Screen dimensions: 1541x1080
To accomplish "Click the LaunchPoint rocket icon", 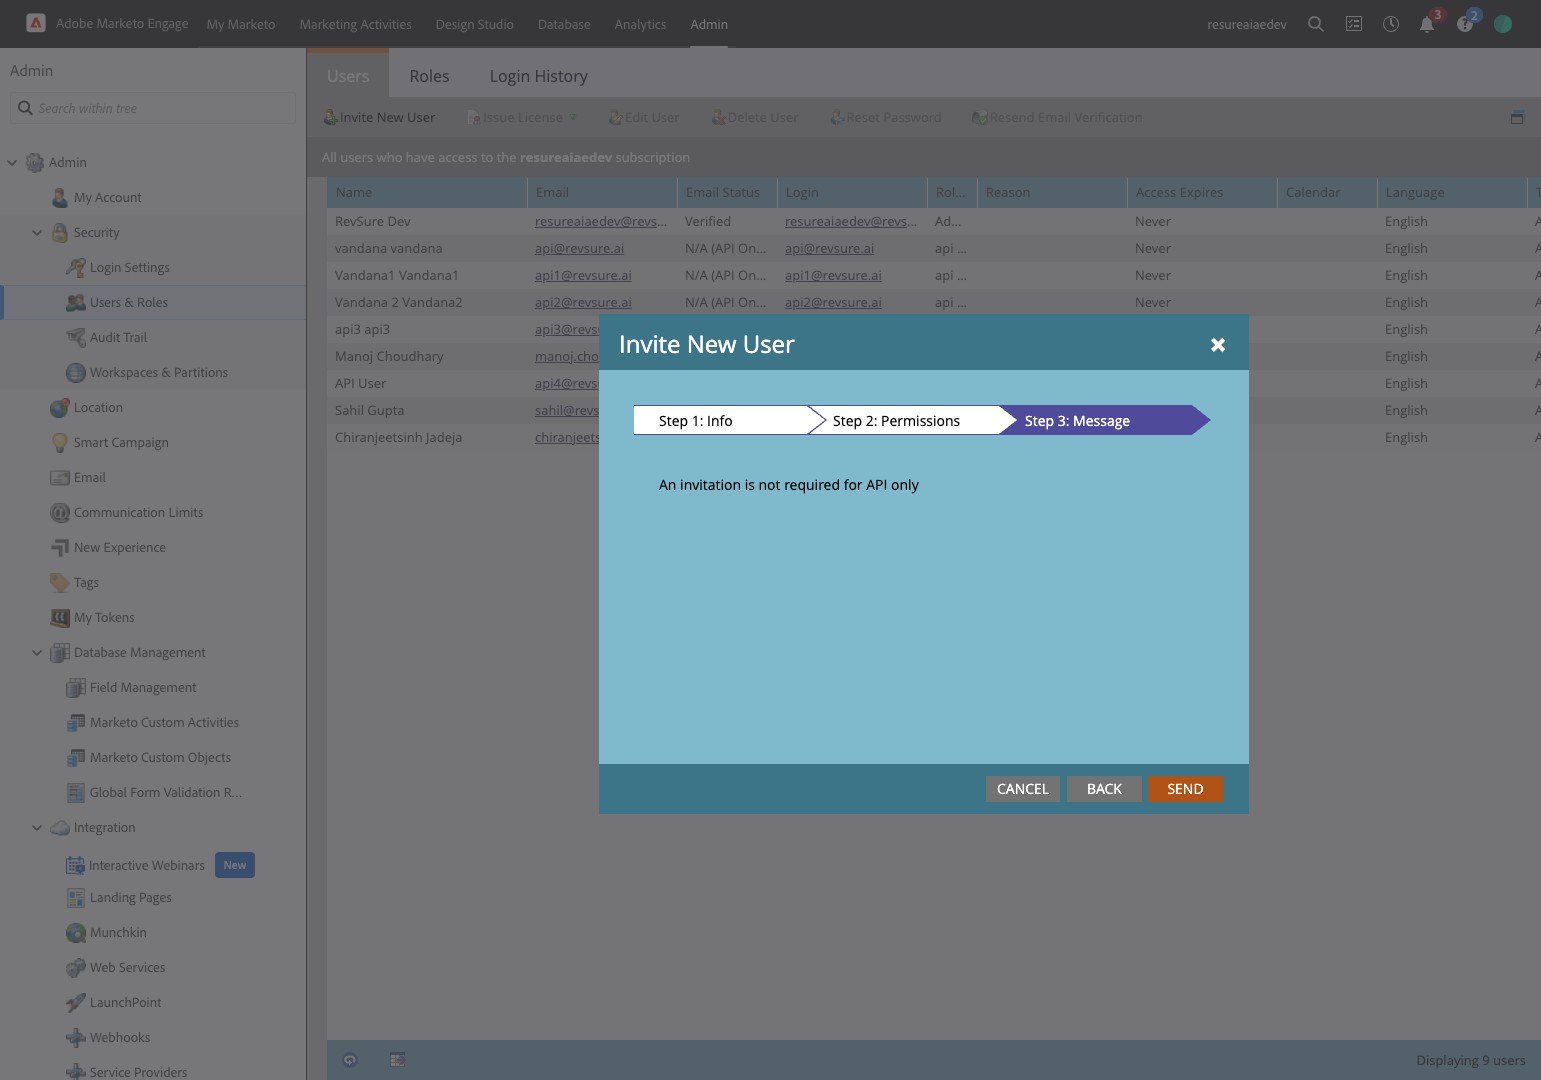I will (76, 1002).
